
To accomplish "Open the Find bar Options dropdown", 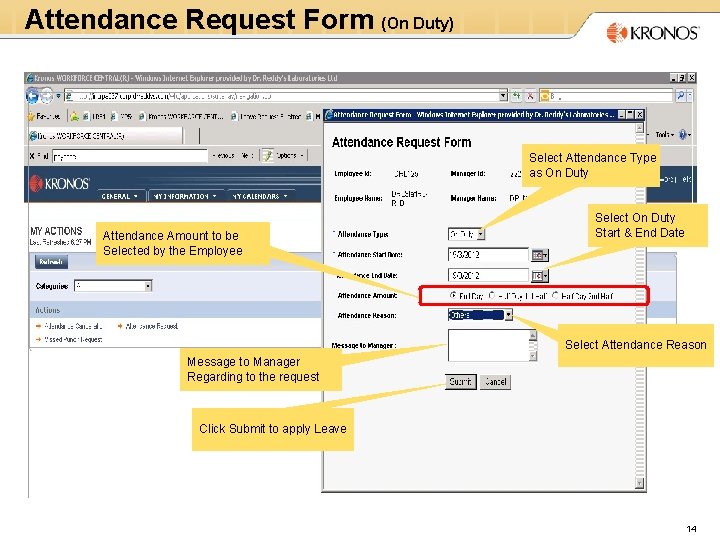I will pos(290,156).
